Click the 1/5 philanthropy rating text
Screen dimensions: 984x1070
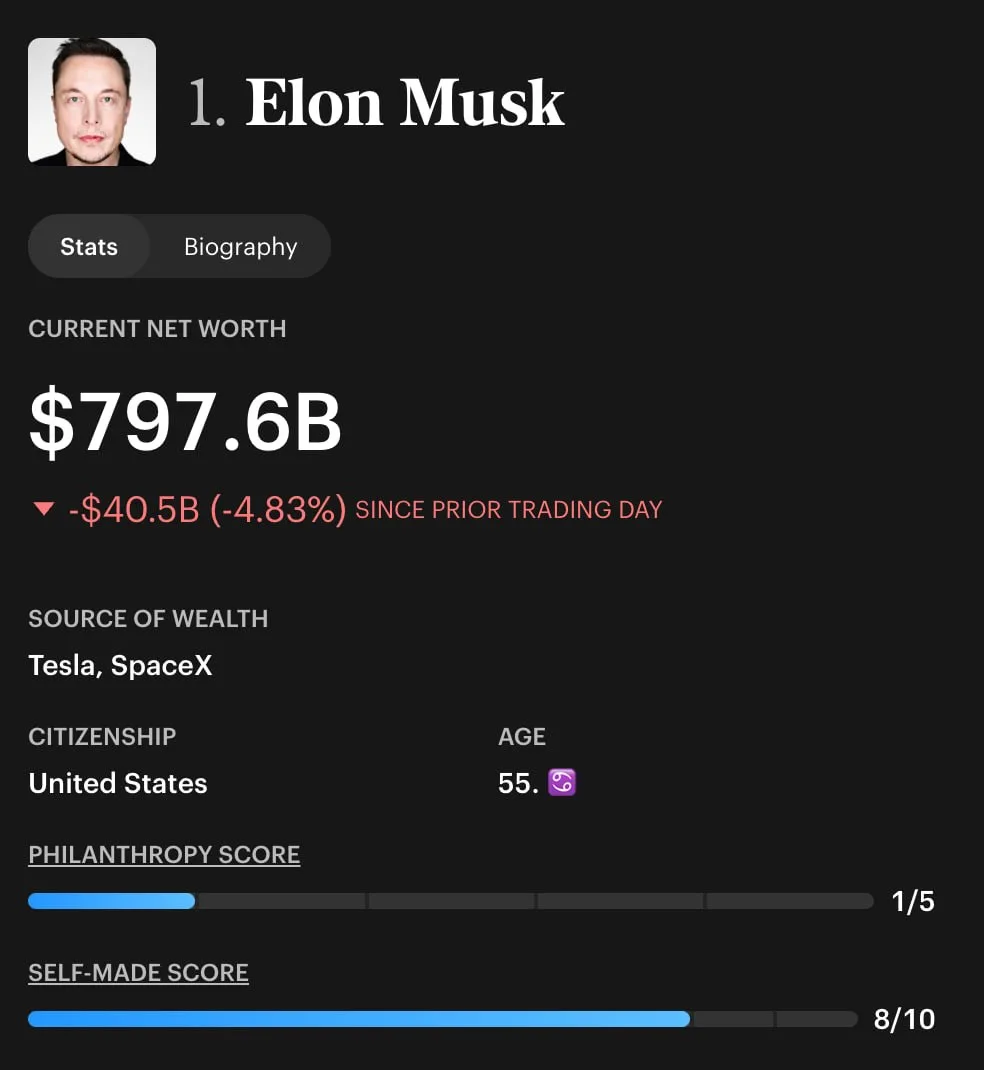pos(913,901)
